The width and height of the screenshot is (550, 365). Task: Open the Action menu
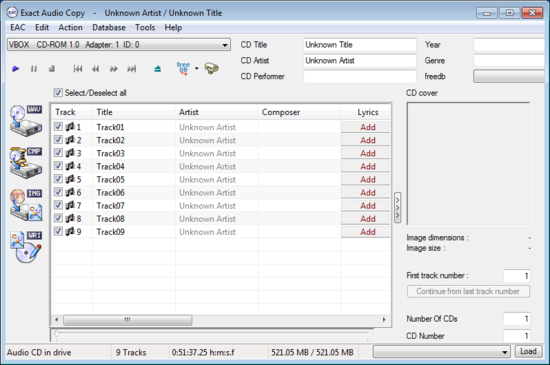71,27
